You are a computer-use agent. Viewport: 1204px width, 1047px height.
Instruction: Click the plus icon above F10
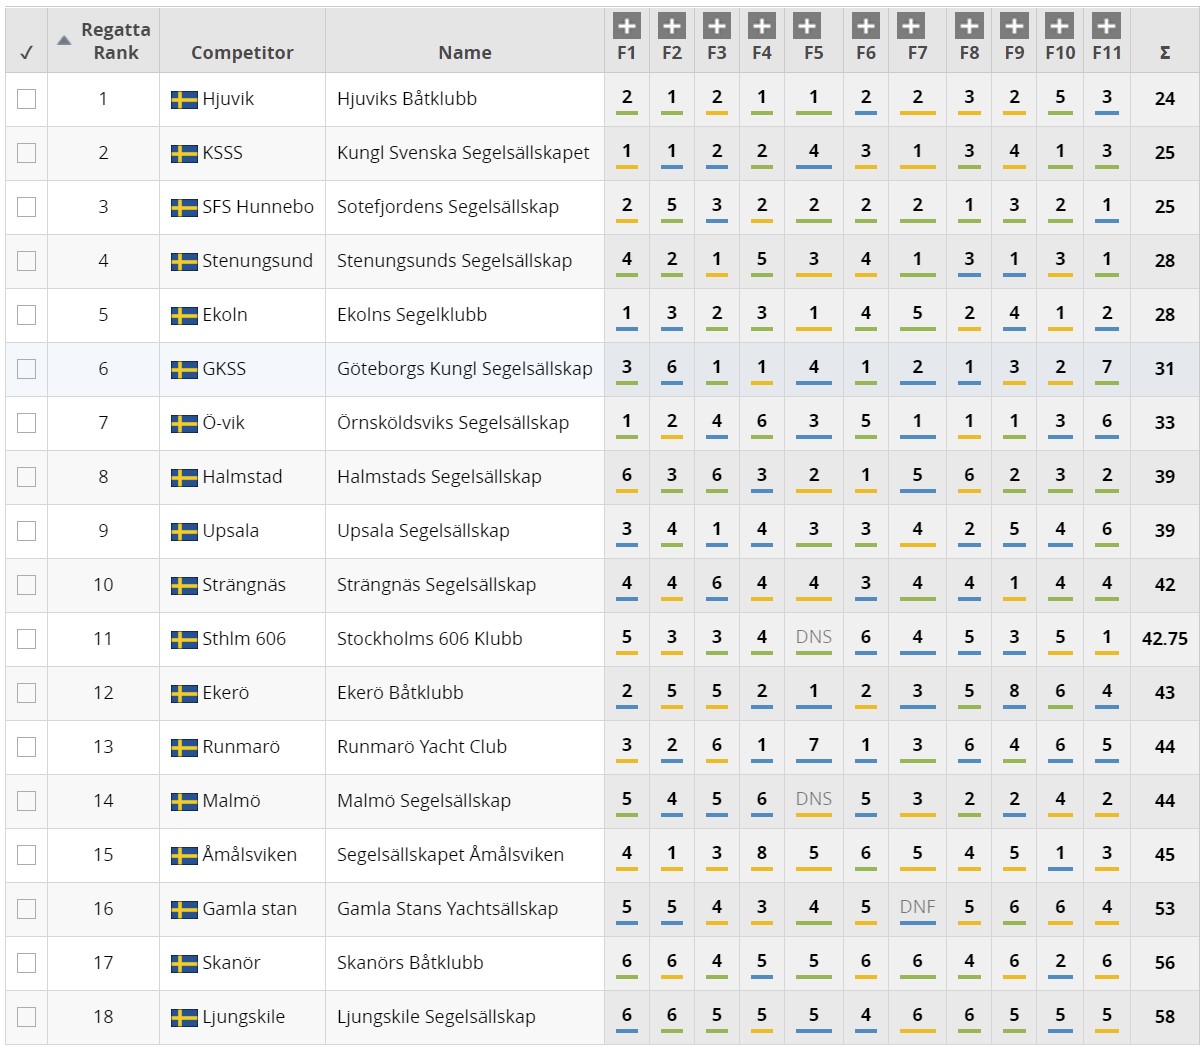click(1059, 26)
